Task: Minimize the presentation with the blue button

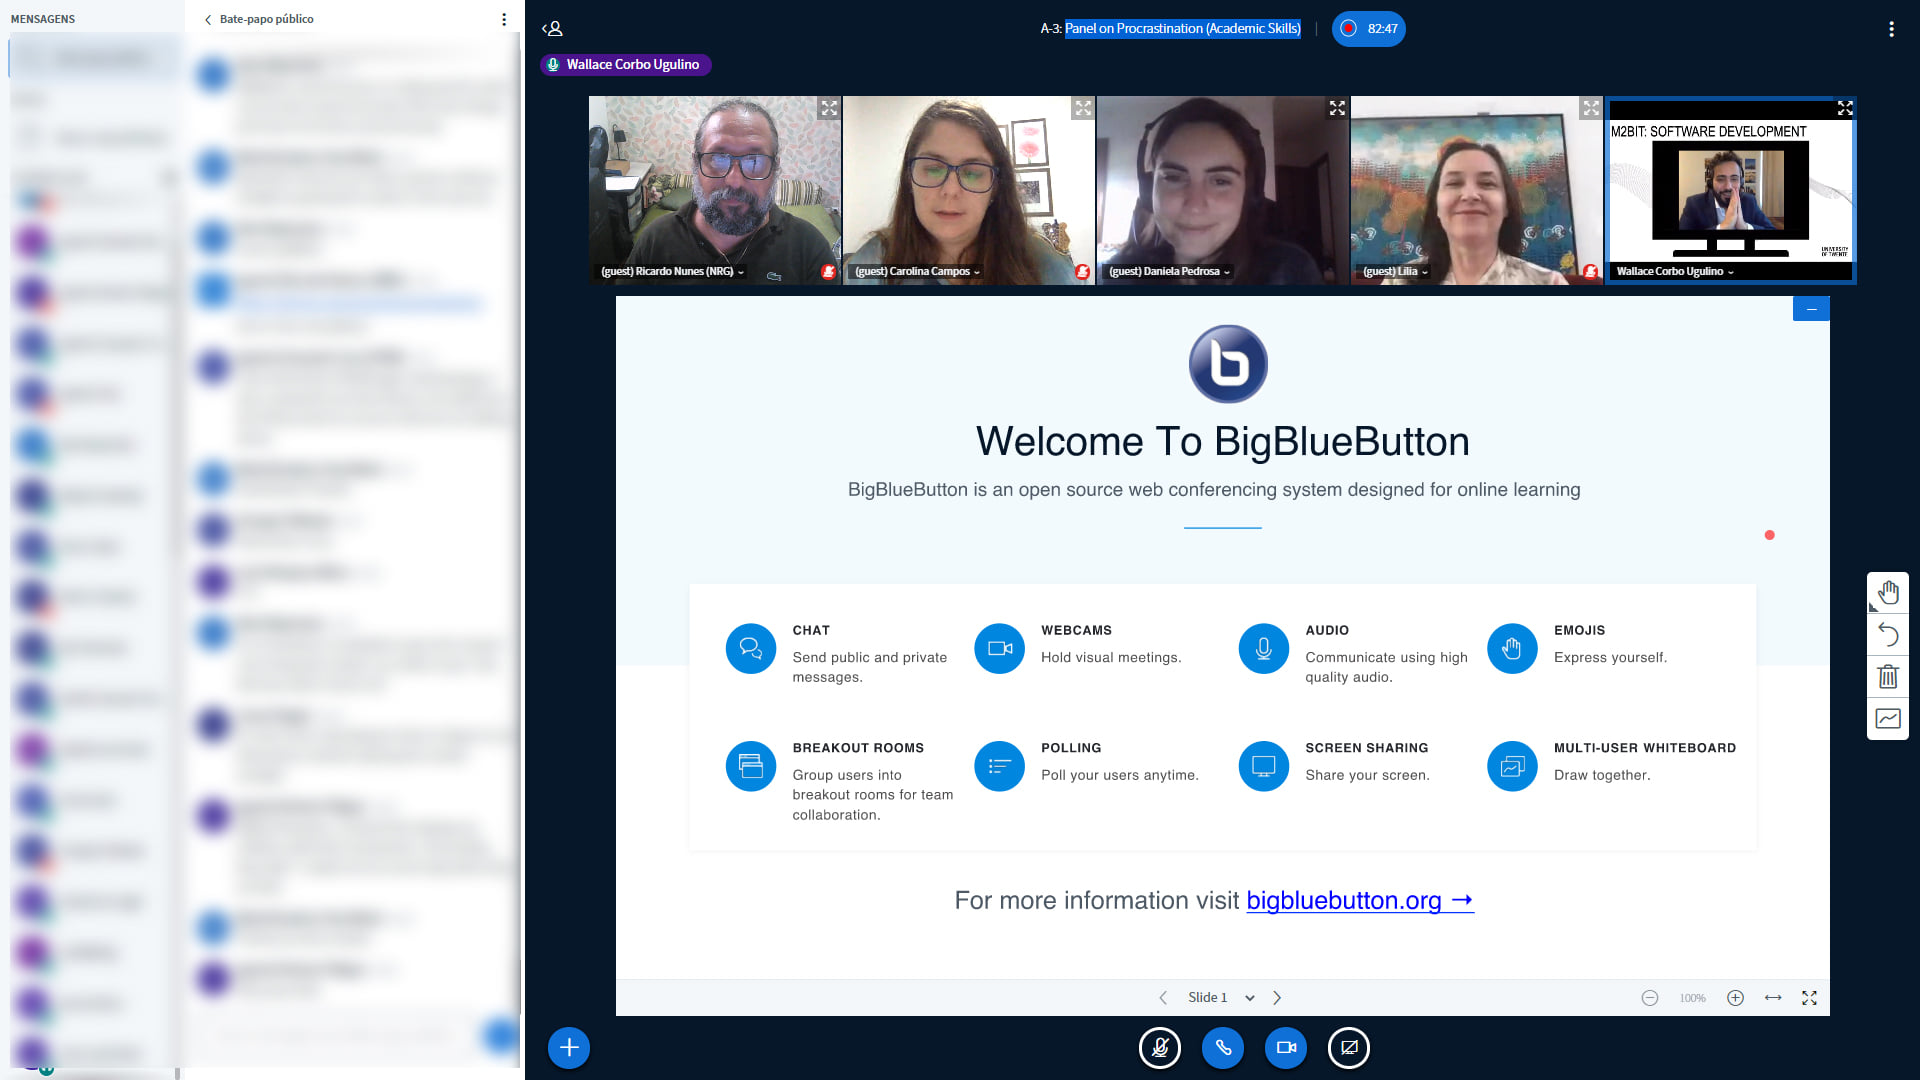Action: (x=1811, y=309)
